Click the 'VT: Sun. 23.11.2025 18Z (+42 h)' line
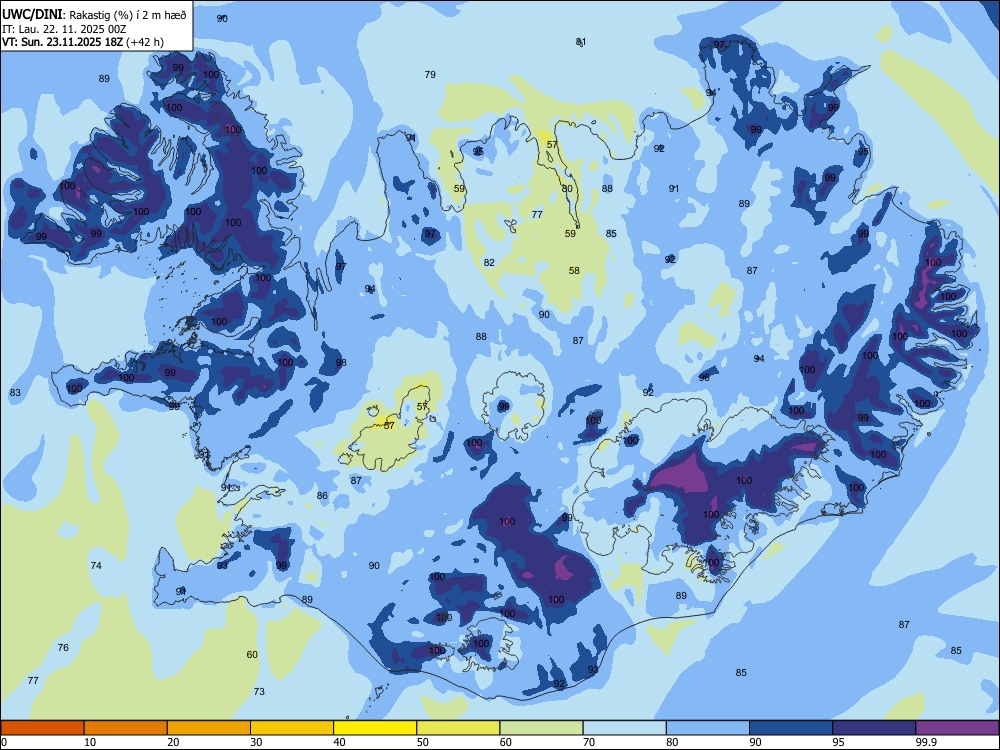1000x750 pixels. point(83,42)
